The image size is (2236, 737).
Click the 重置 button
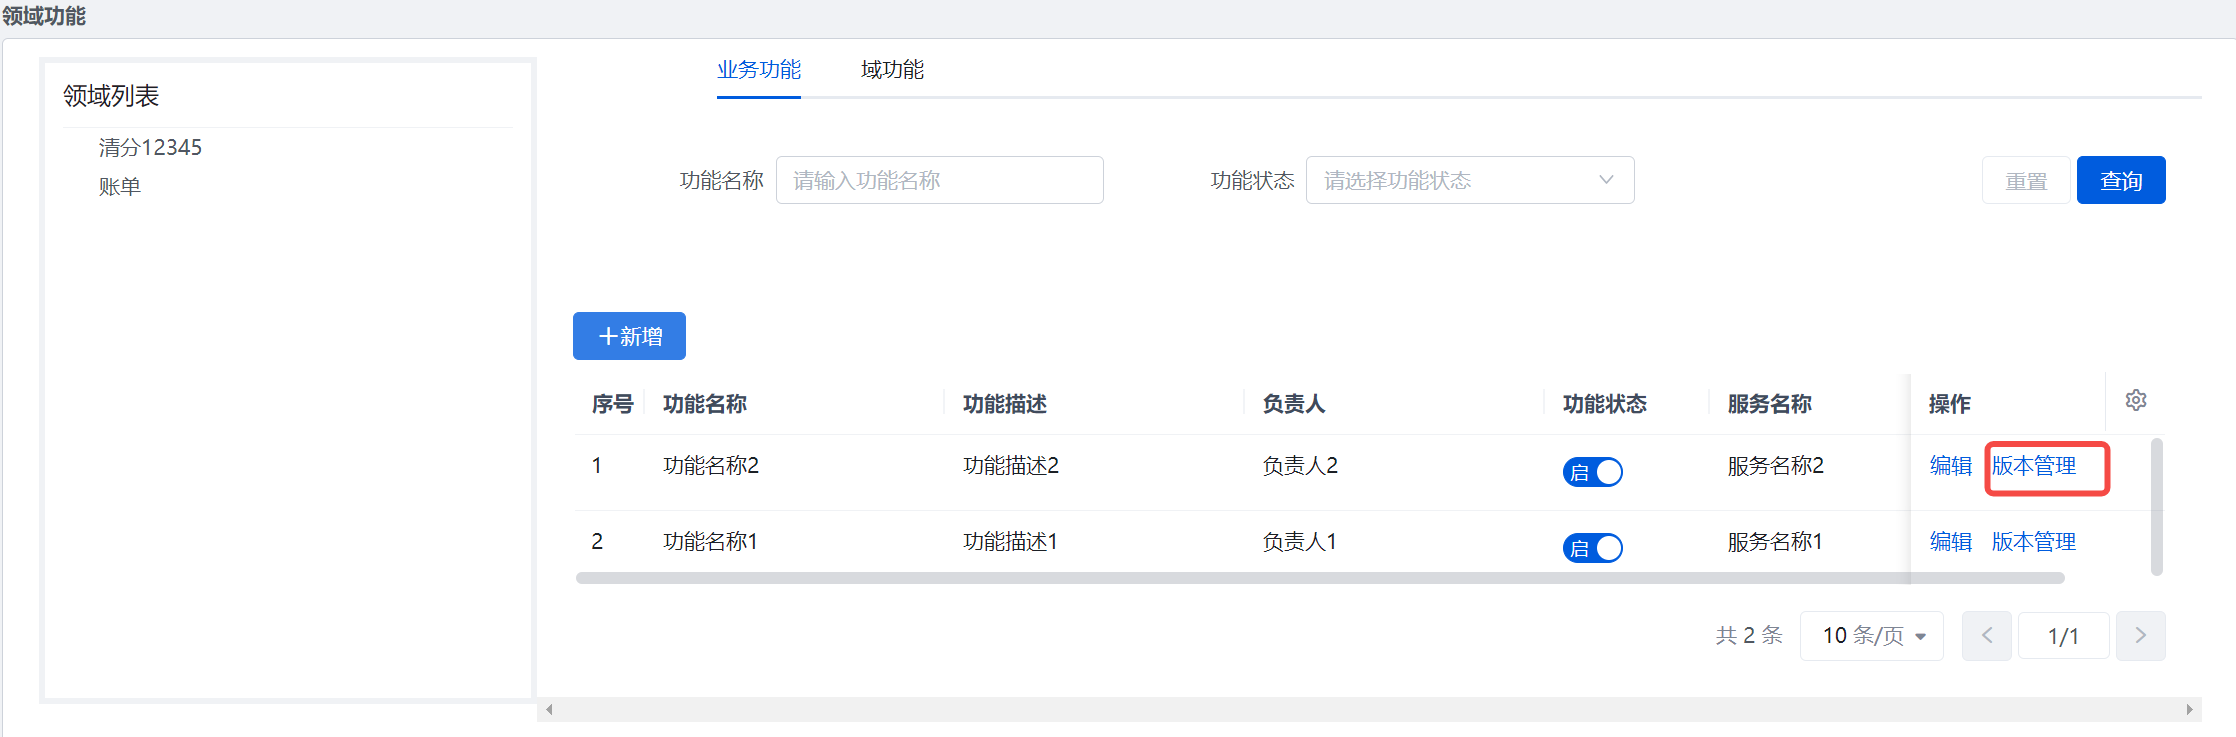pos(2026,180)
